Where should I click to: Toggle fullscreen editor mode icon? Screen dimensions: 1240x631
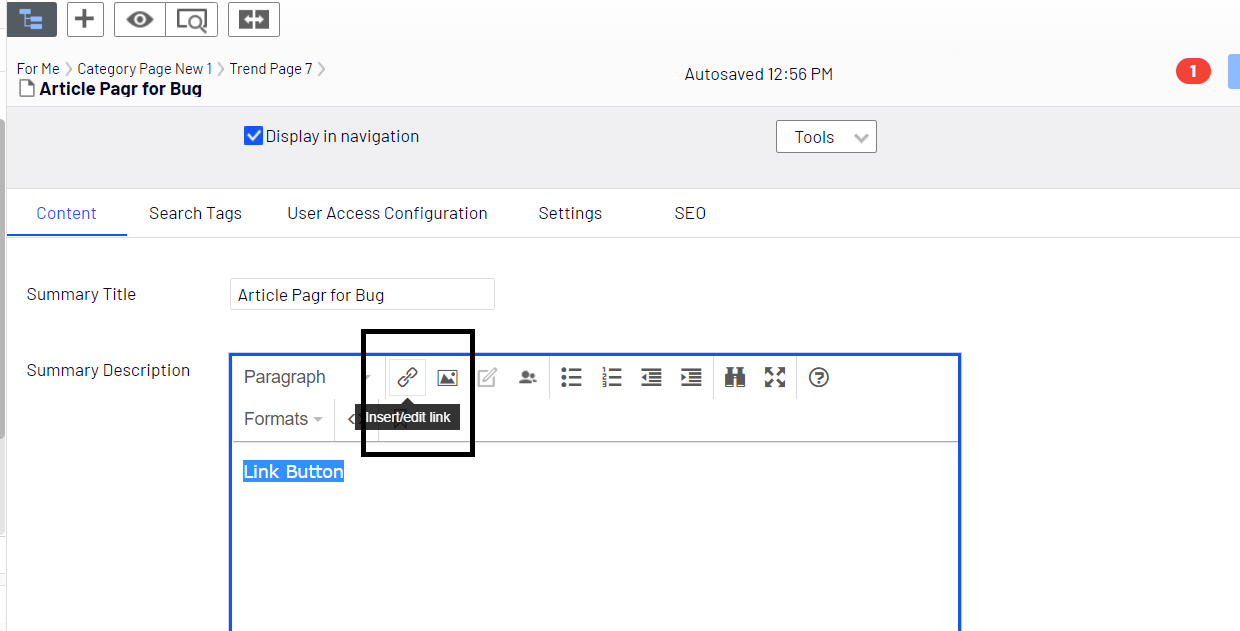[775, 377]
